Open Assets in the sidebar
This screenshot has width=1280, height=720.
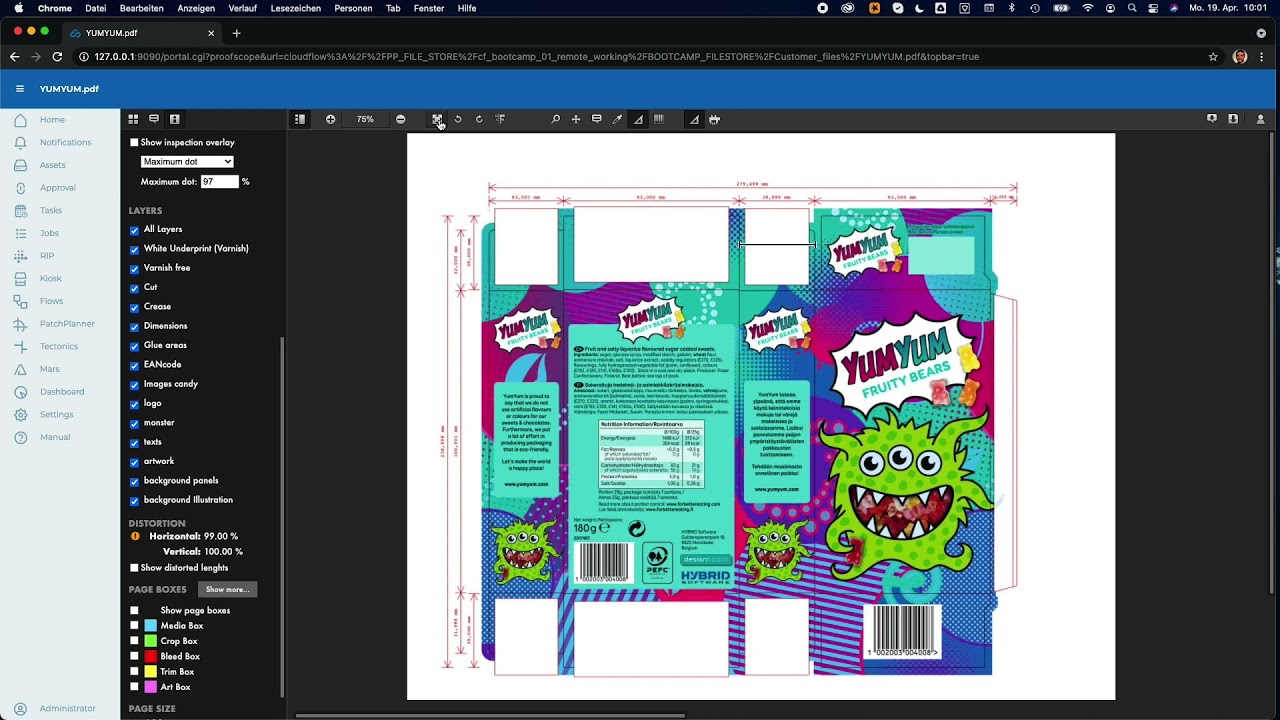[x=52, y=165]
